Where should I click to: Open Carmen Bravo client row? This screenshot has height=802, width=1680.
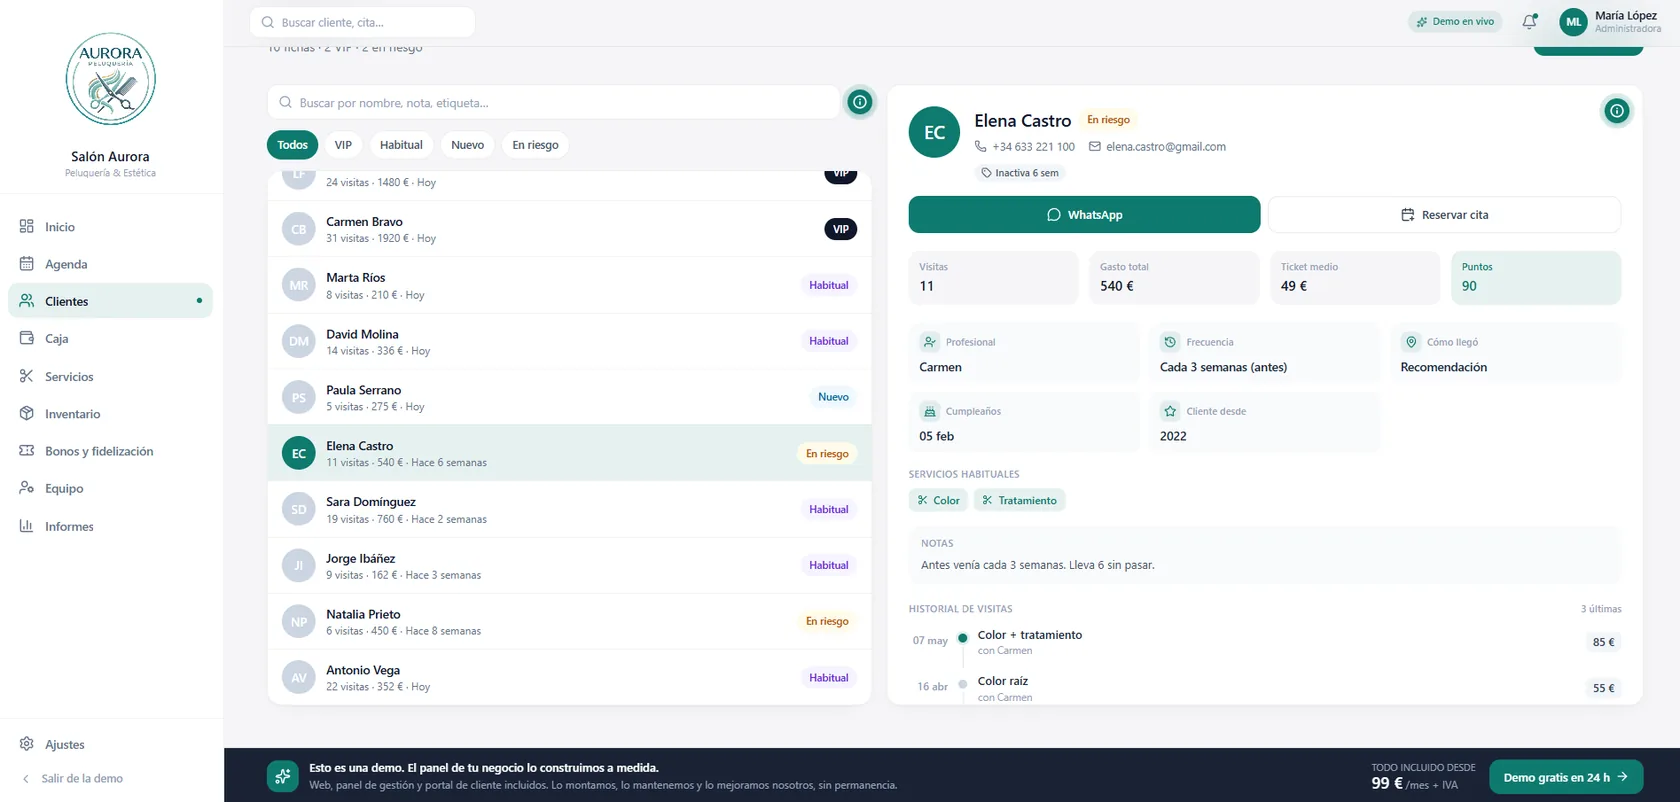click(x=569, y=229)
